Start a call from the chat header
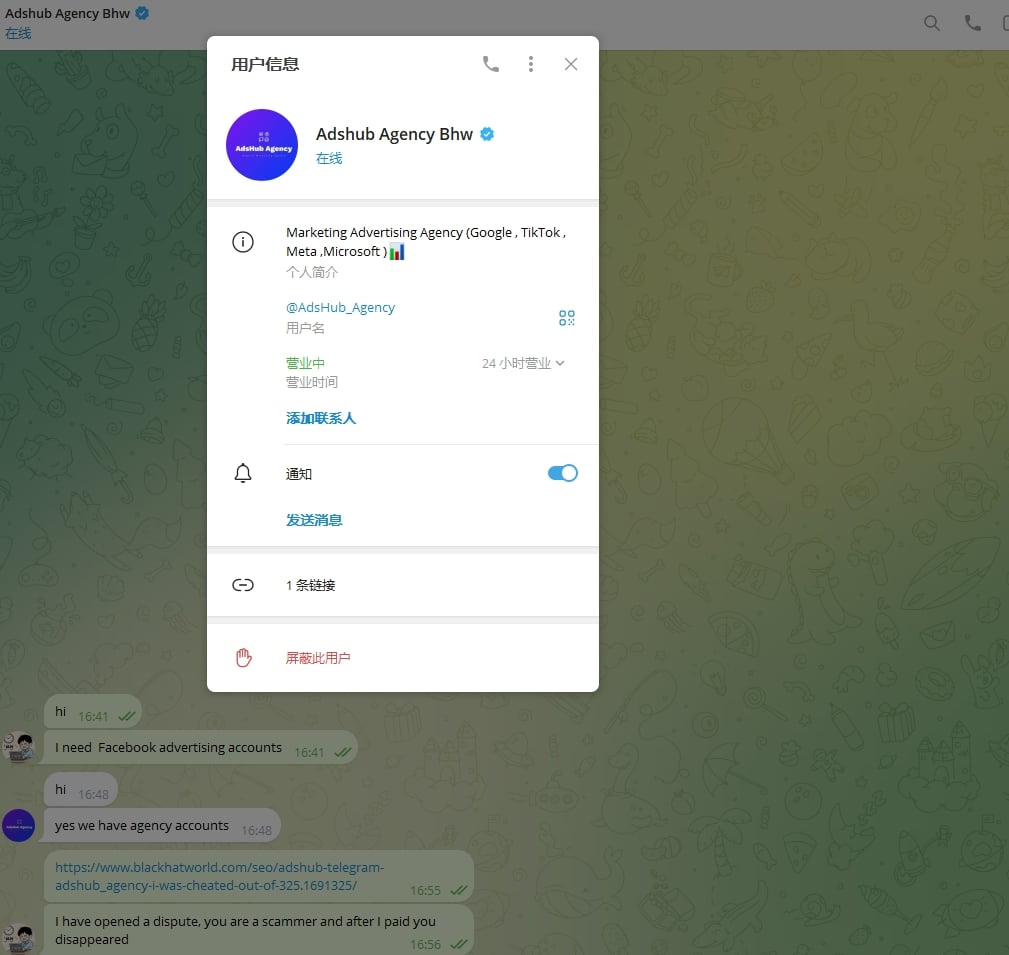 [972, 24]
